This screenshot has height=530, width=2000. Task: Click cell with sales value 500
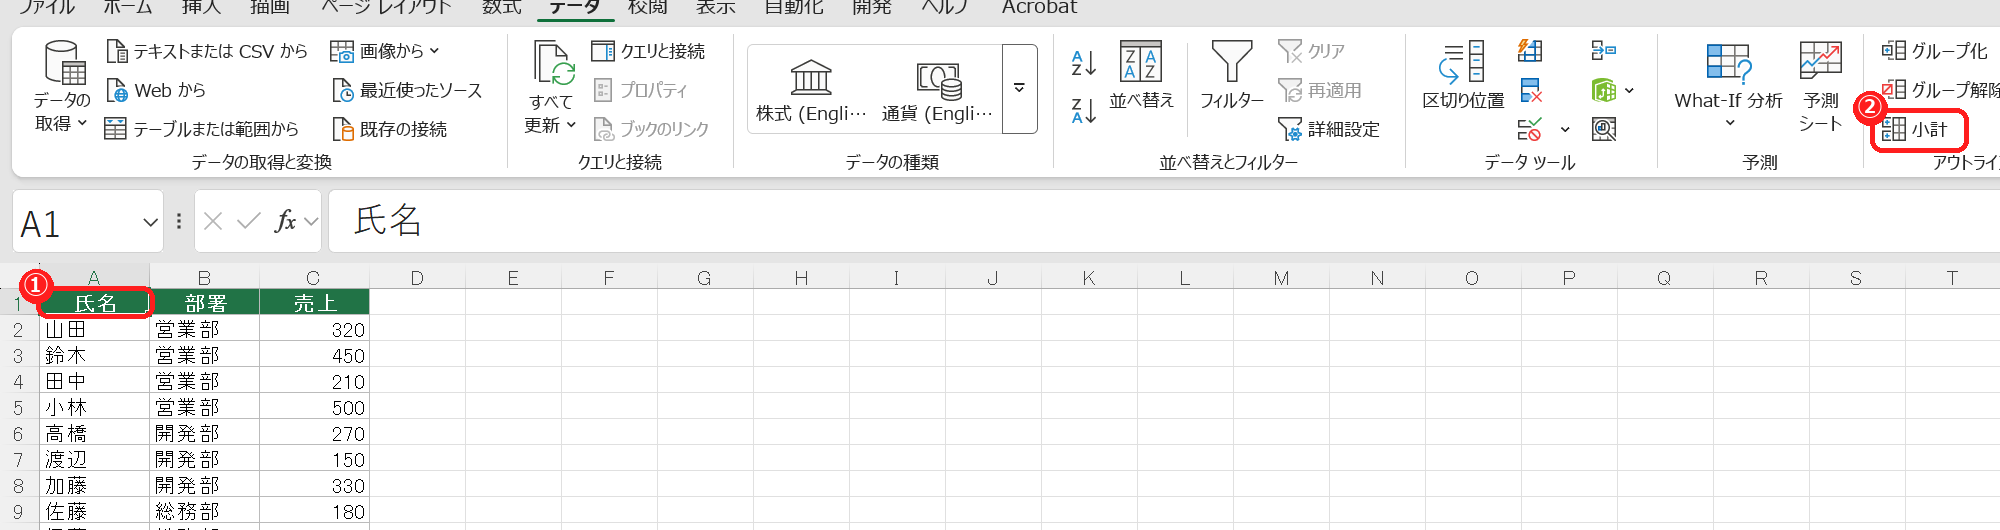[314, 407]
